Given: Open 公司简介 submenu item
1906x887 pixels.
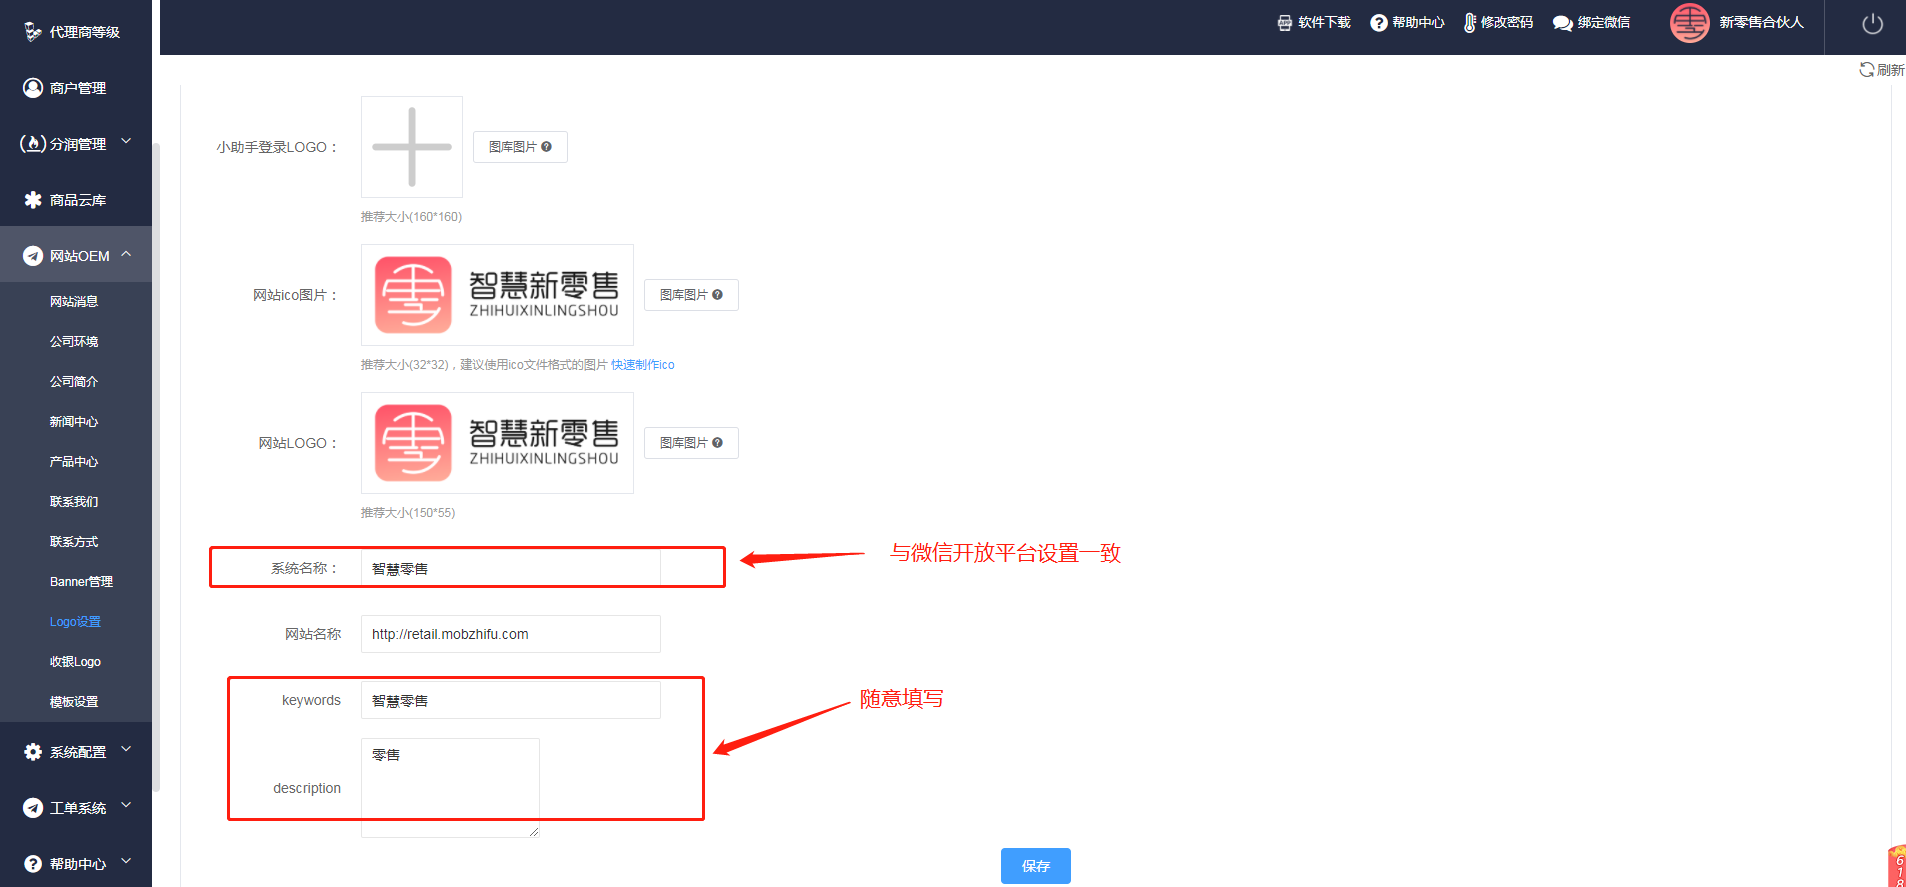Looking at the screenshot, I should [74, 382].
